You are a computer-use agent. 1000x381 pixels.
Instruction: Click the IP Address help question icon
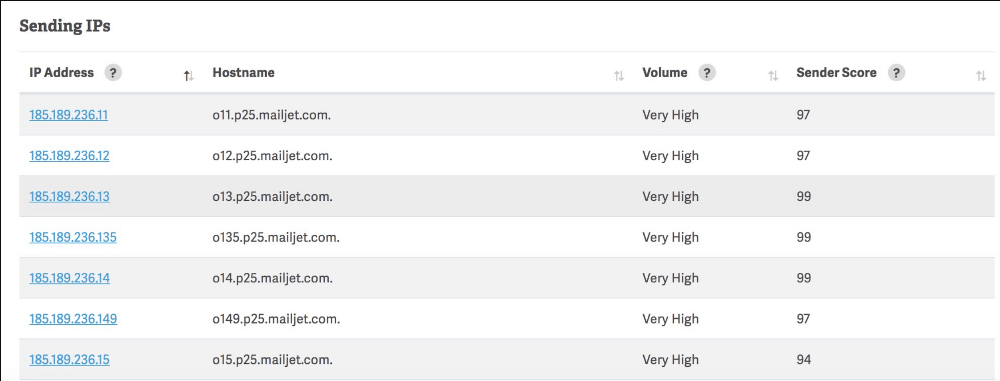[113, 73]
